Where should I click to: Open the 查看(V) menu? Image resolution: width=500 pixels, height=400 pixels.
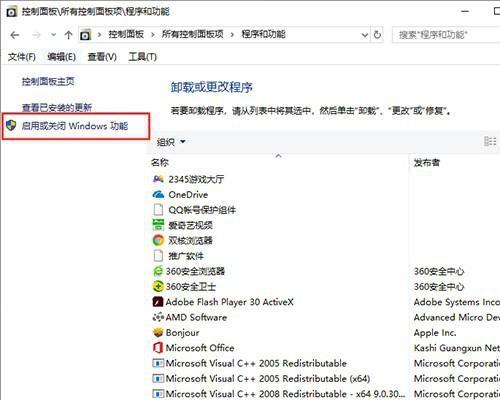pos(102,57)
